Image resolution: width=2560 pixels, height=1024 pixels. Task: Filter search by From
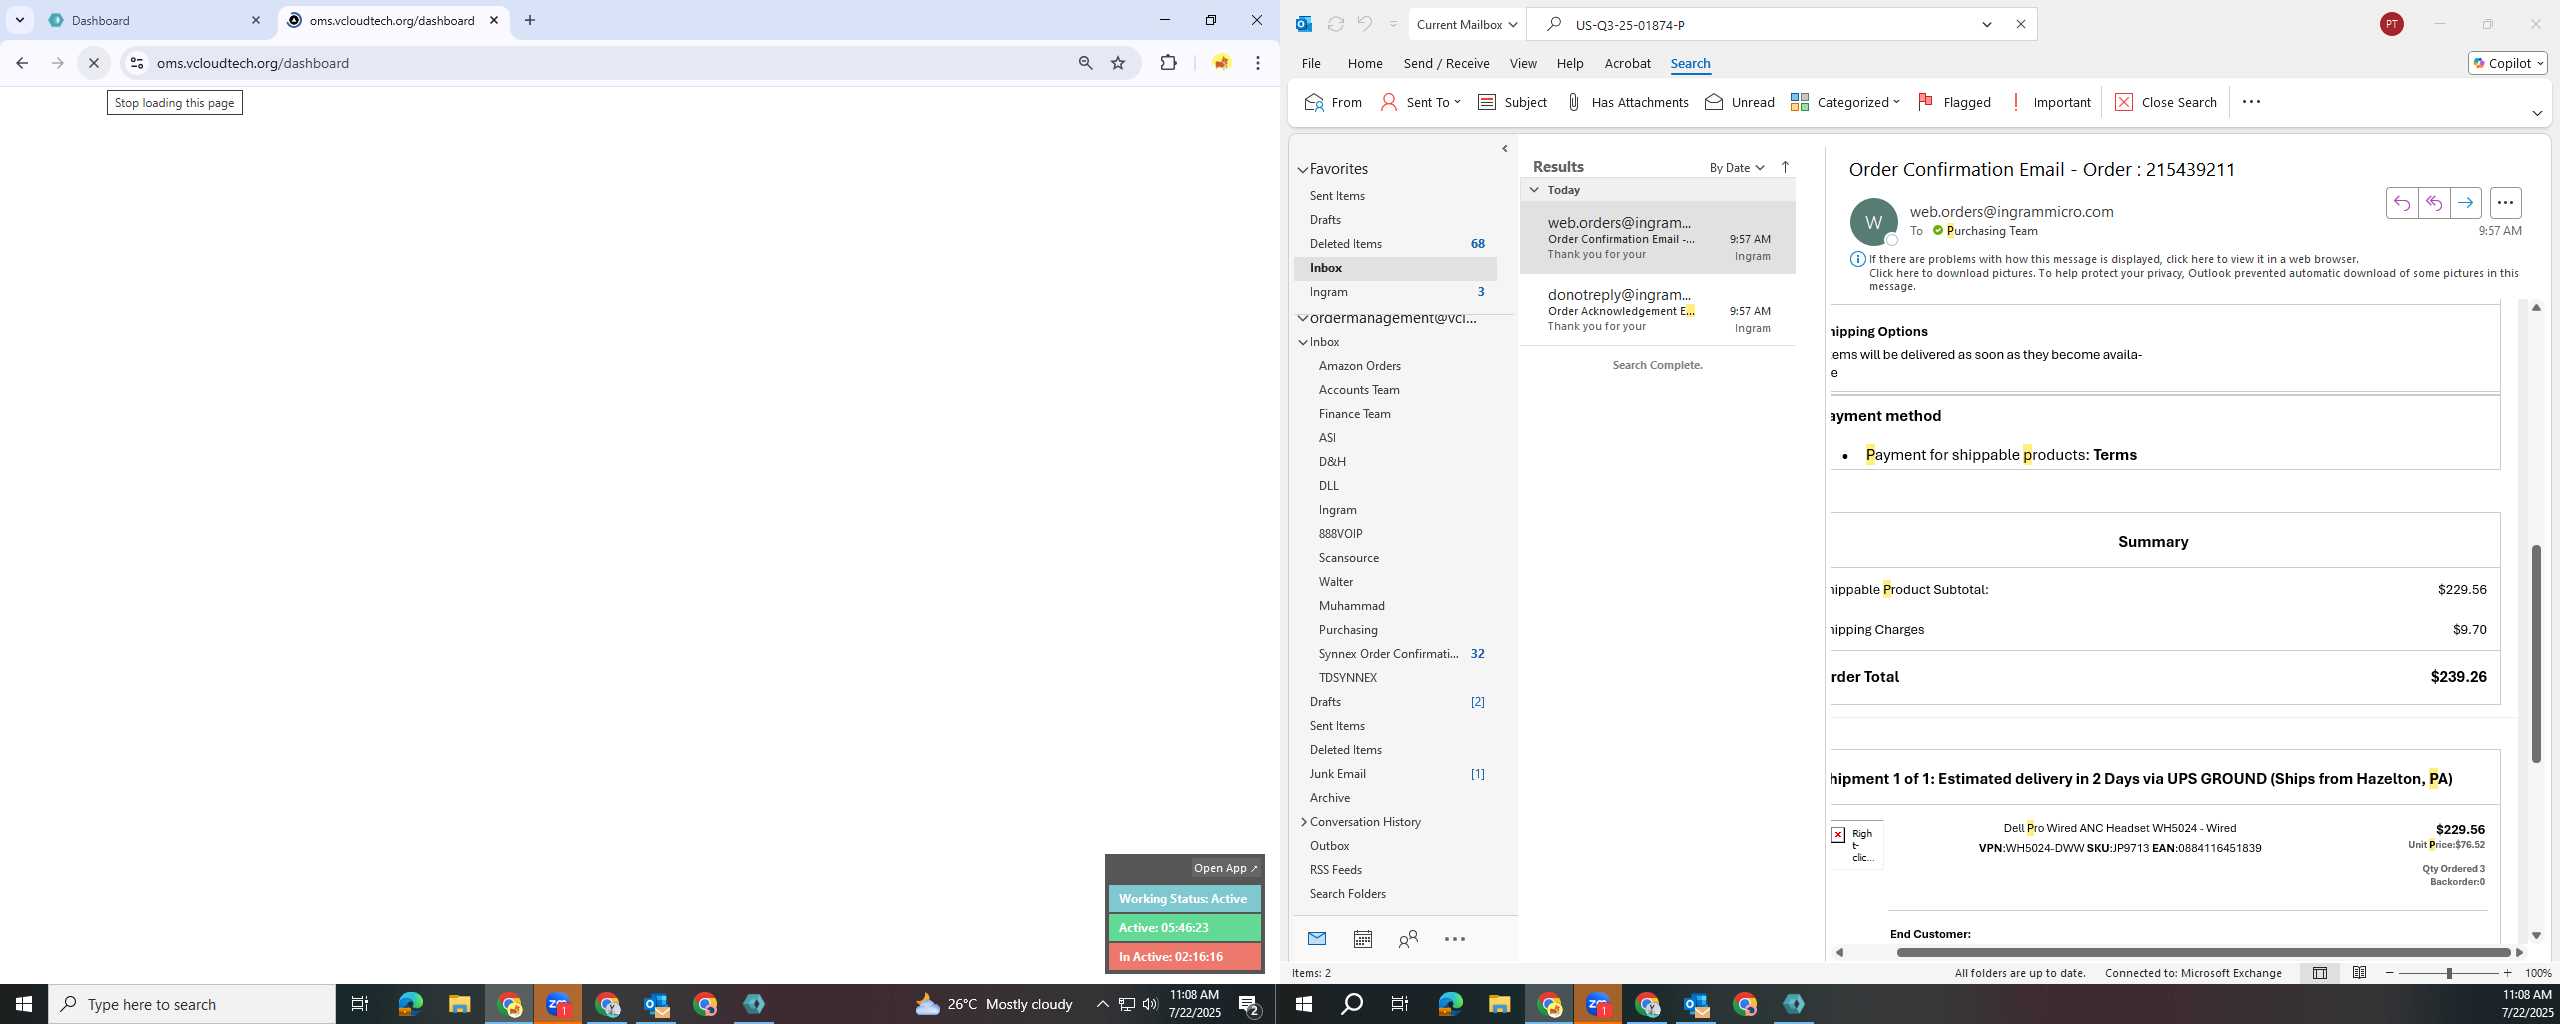click(x=1333, y=102)
